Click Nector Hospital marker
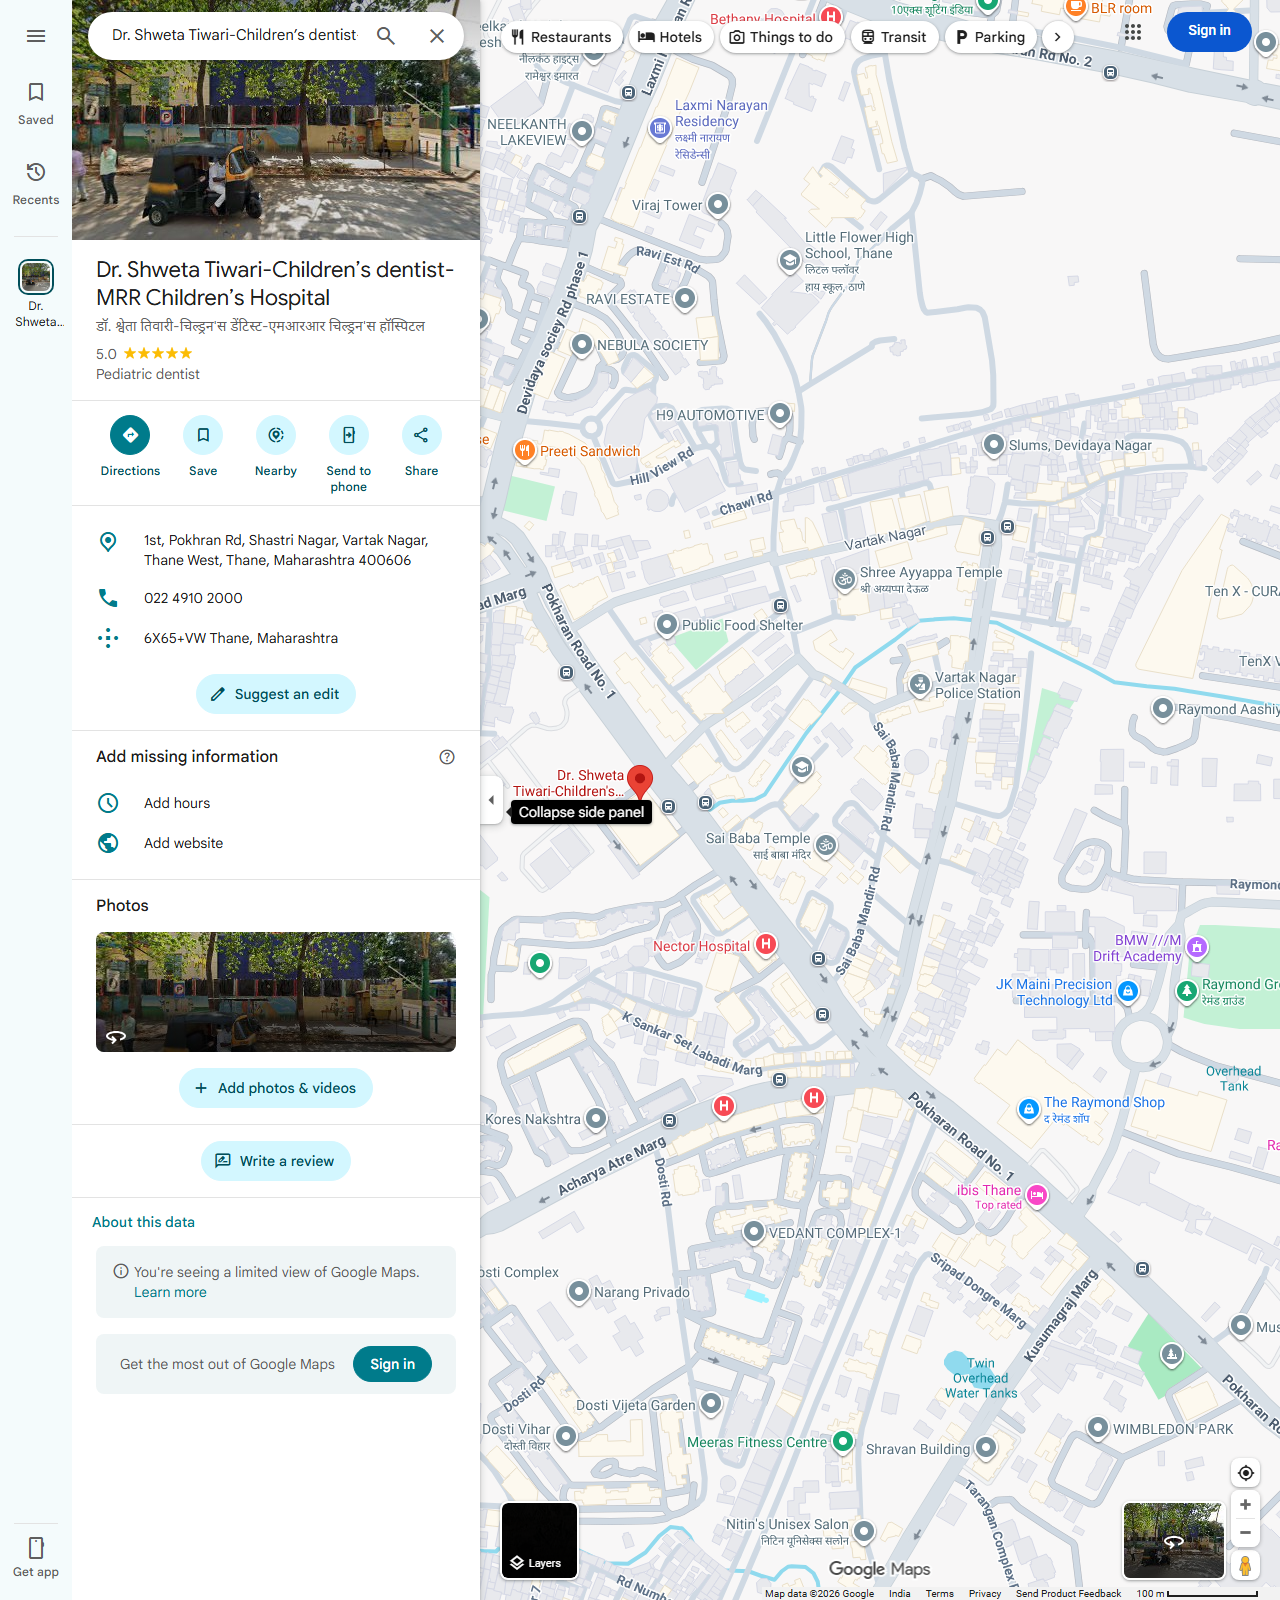 click(x=766, y=944)
